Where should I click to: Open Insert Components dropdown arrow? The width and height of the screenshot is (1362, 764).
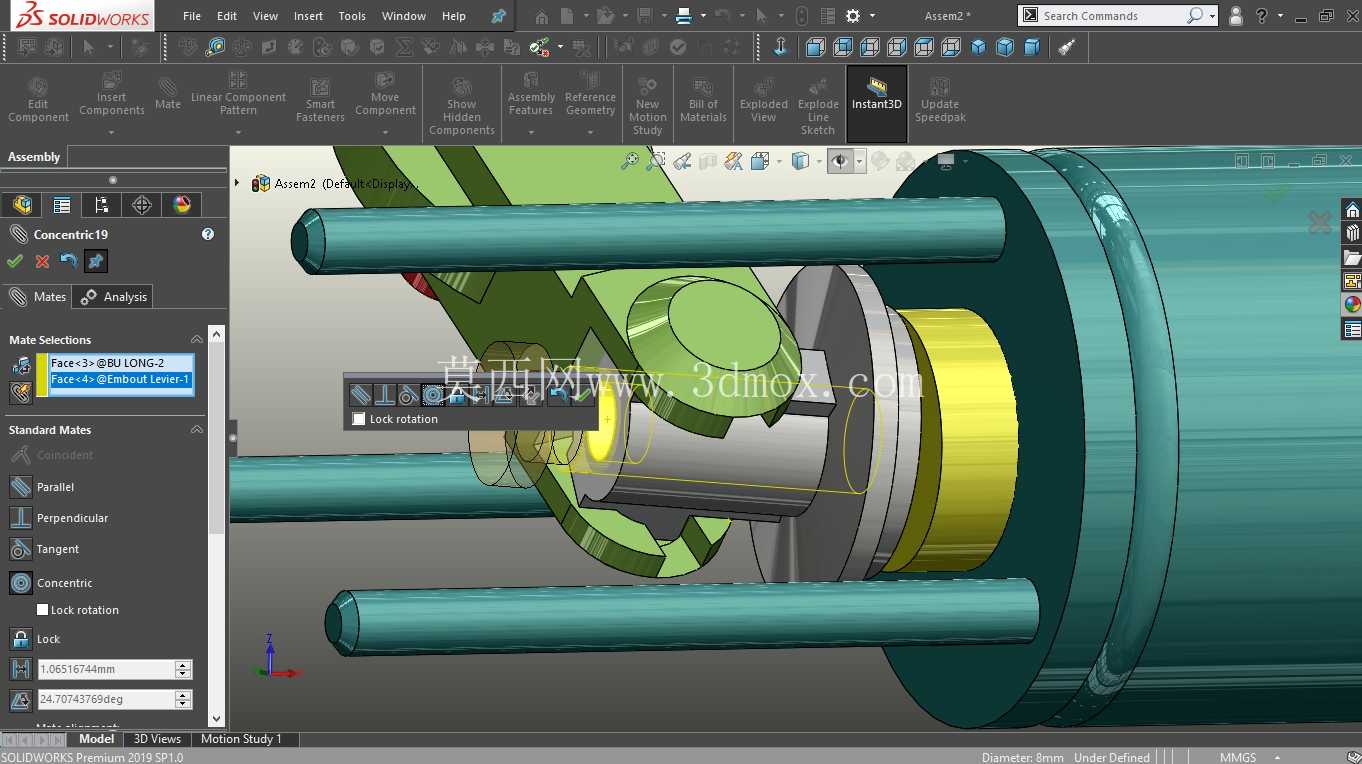click(x=111, y=132)
